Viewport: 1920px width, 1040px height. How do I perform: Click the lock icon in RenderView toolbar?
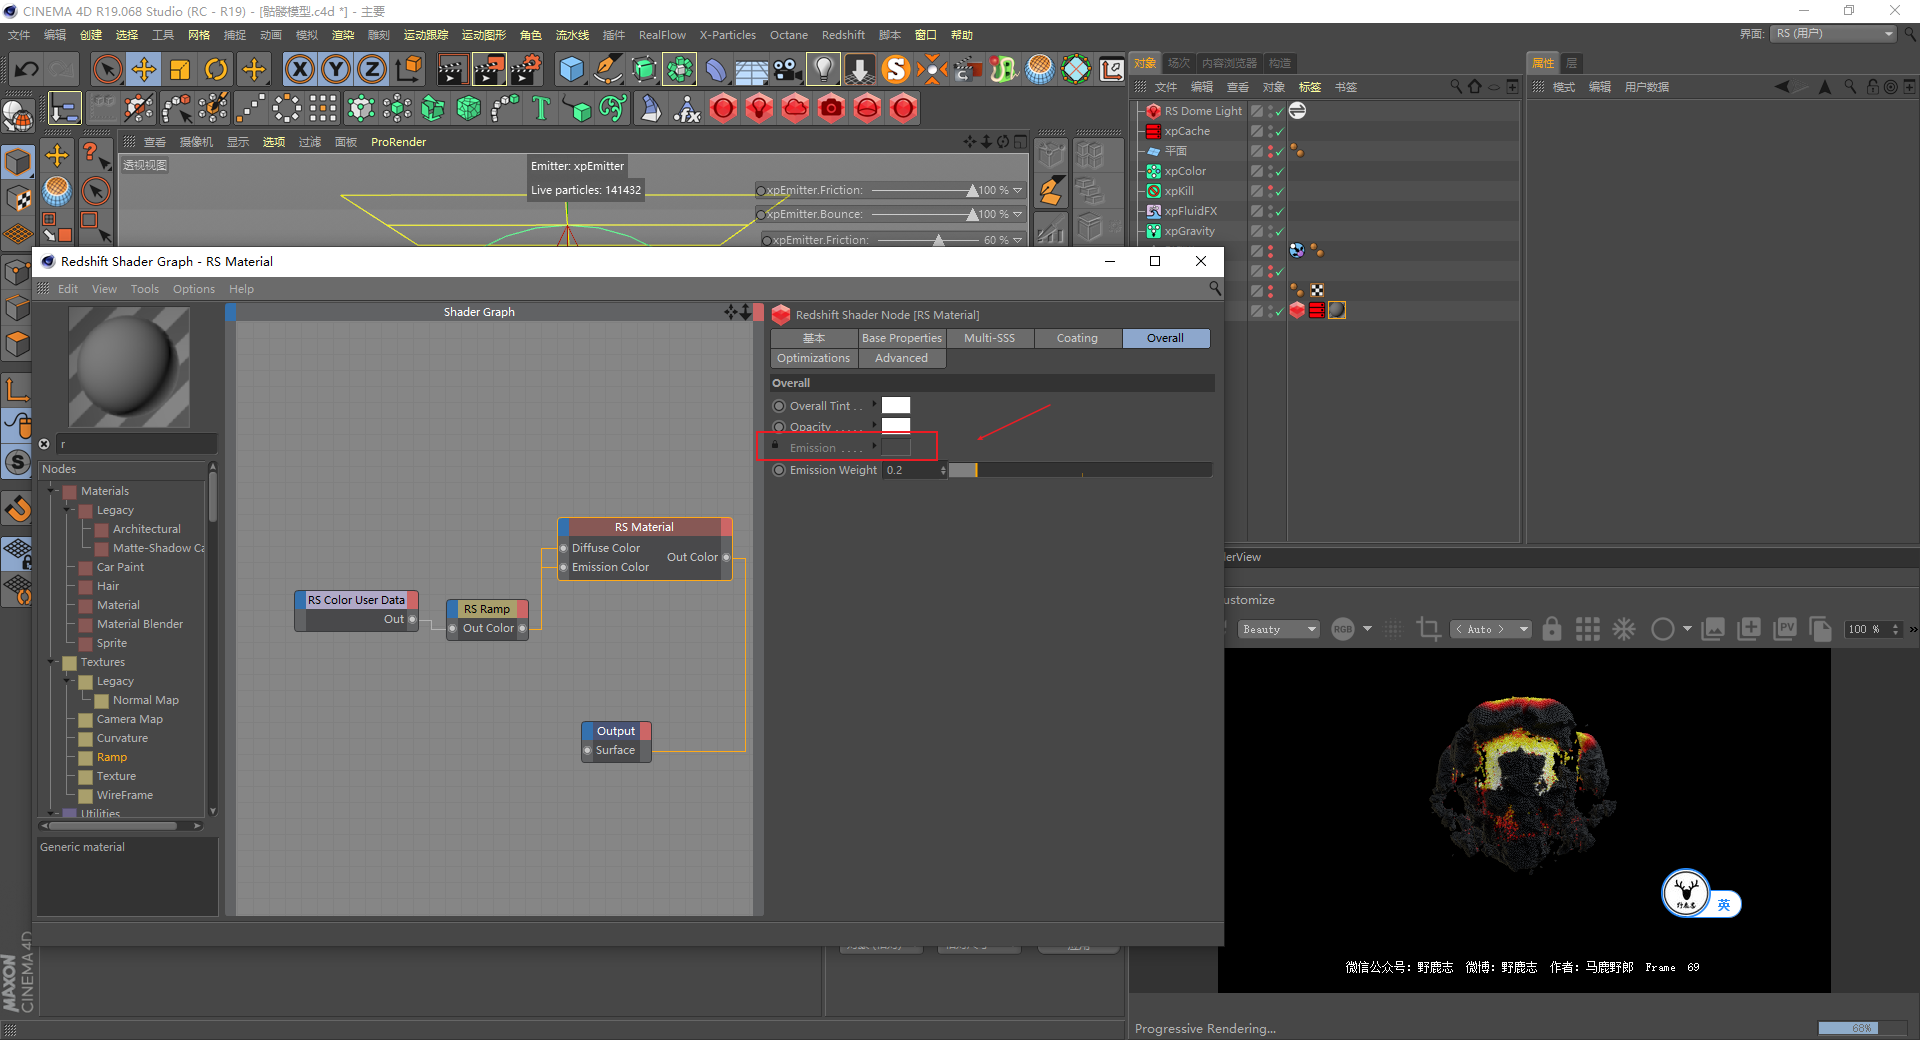pyautogui.click(x=1551, y=629)
